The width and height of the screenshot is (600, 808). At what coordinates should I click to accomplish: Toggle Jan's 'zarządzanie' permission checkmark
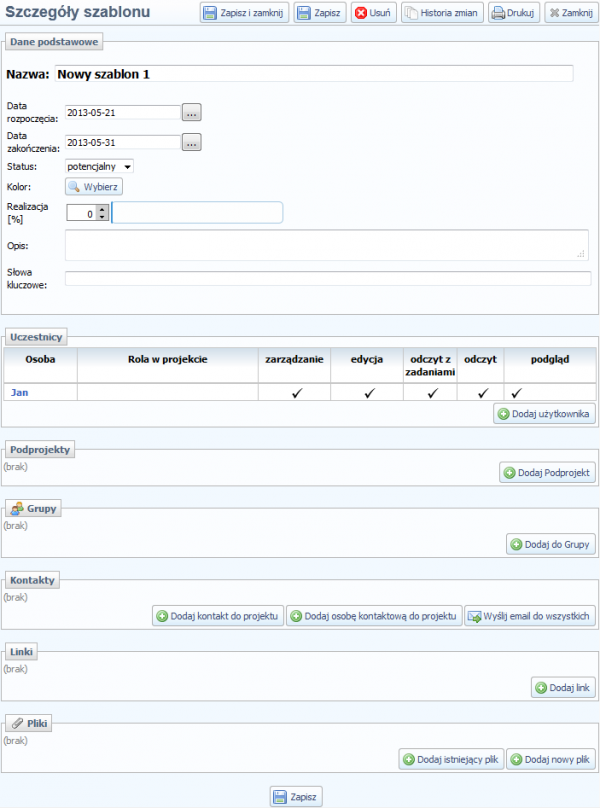pyautogui.click(x=296, y=394)
